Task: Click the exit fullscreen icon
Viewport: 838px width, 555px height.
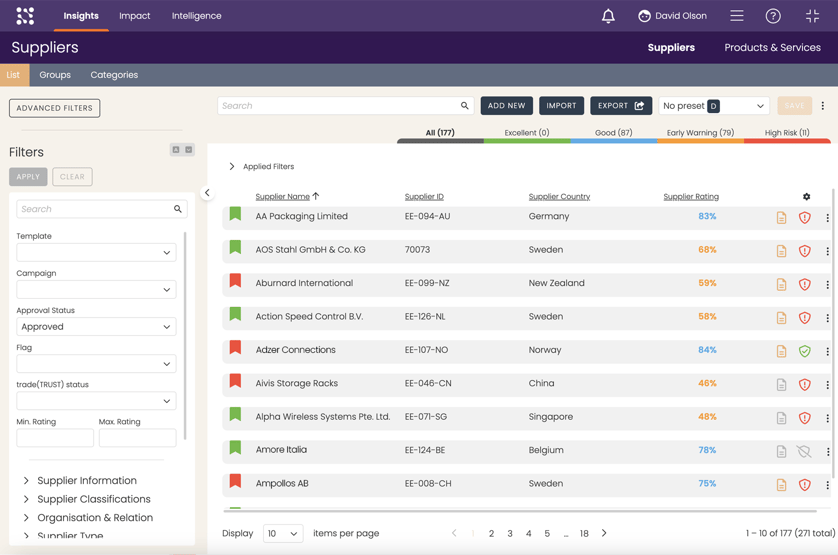Action: pyautogui.click(x=812, y=16)
